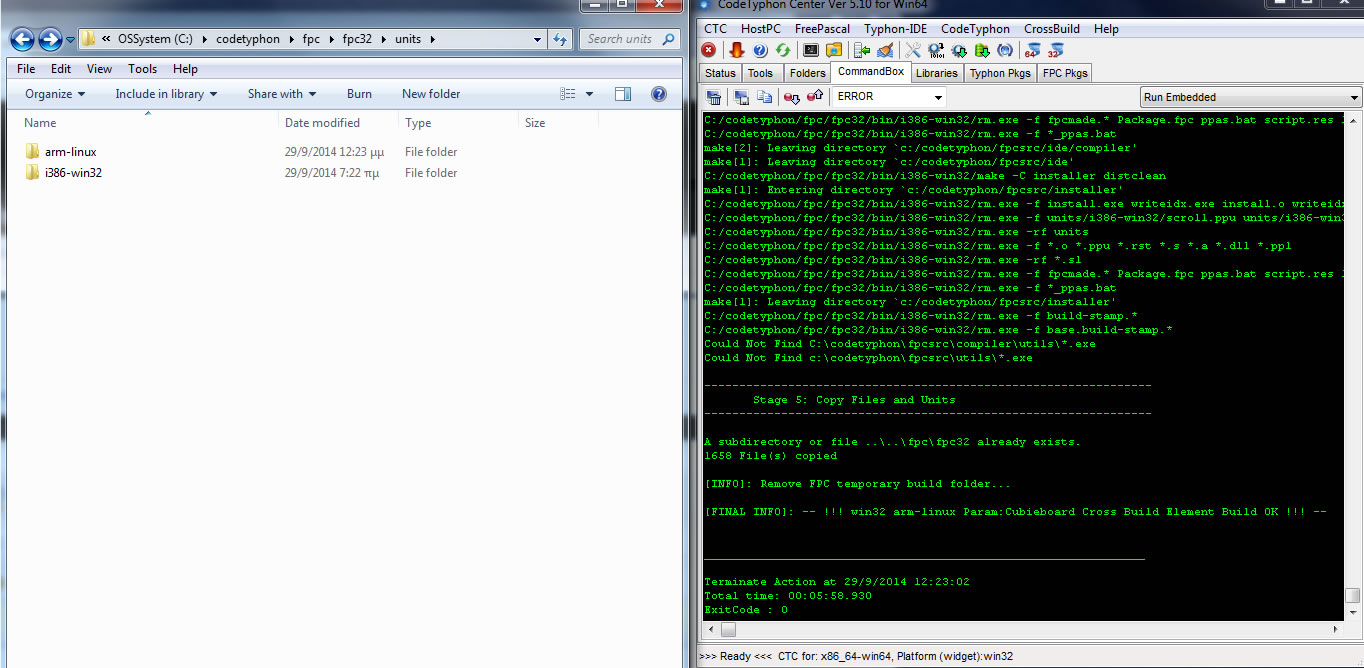Click the Burn button in Explorer
Image resolution: width=1364 pixels, height=668 pixels.
(359, 94)
